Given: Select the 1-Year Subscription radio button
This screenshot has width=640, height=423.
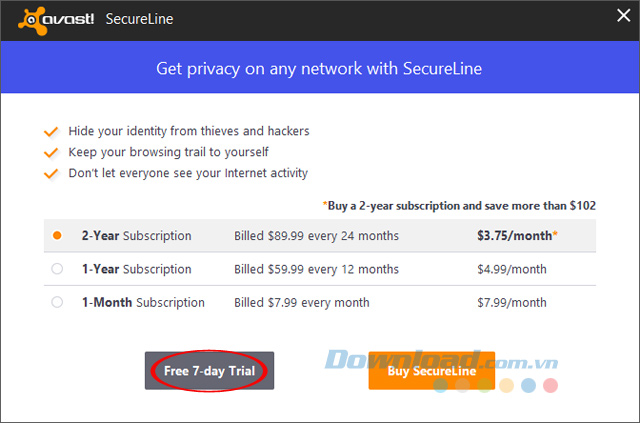Looking at the screenshot, I should coord(57,269).
